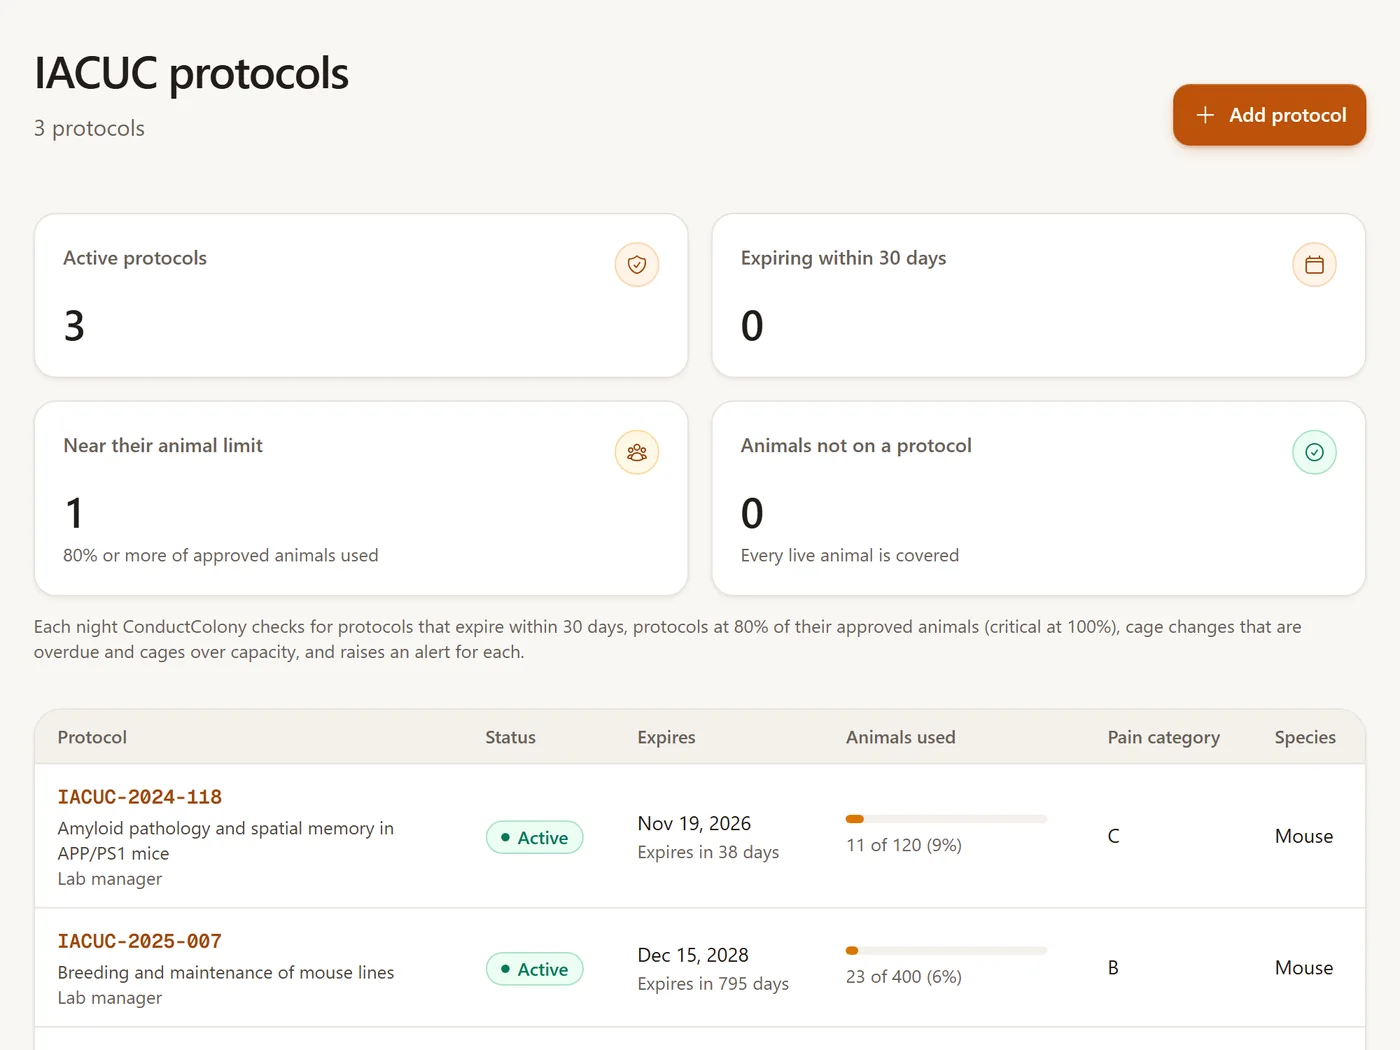Click the Expiring within 30 days card title
Viewport: 1400px width, 1050px height.
843,258
